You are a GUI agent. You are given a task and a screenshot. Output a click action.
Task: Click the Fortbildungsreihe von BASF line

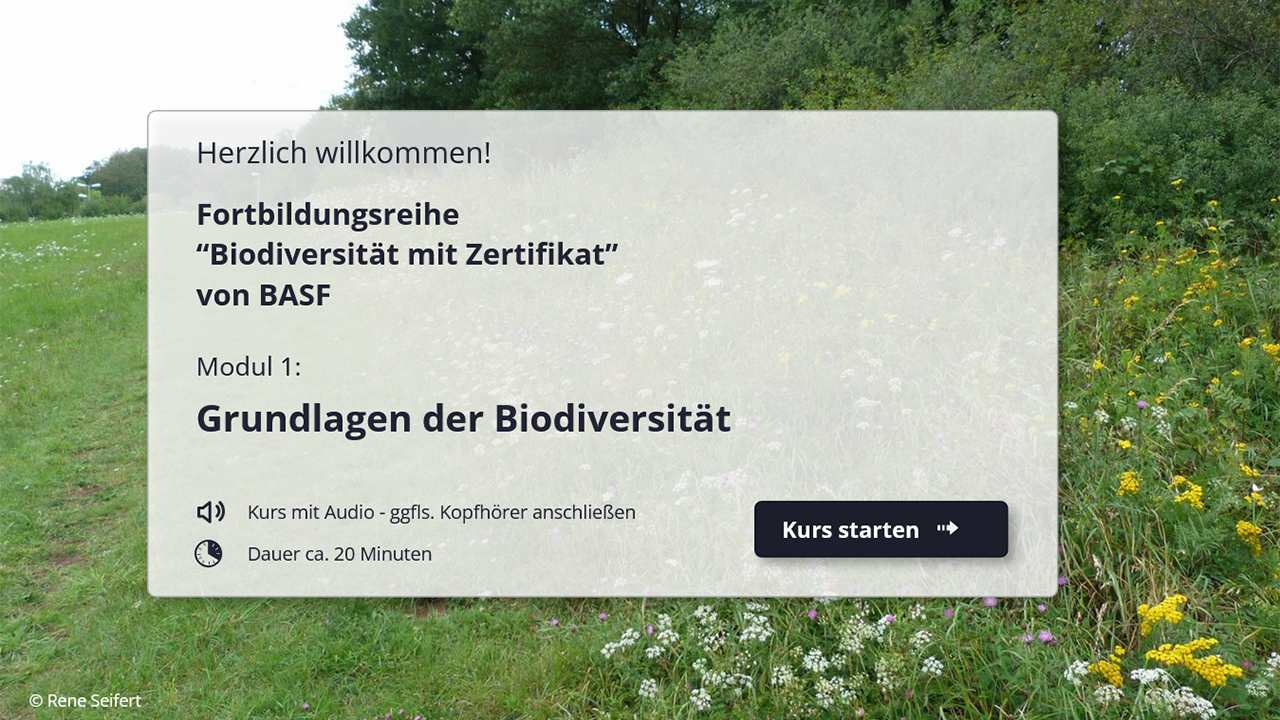(x=328, y=214)
